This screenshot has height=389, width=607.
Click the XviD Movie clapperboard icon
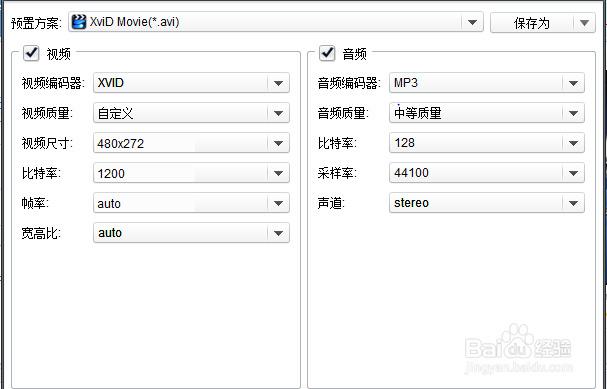click(79, 22)
